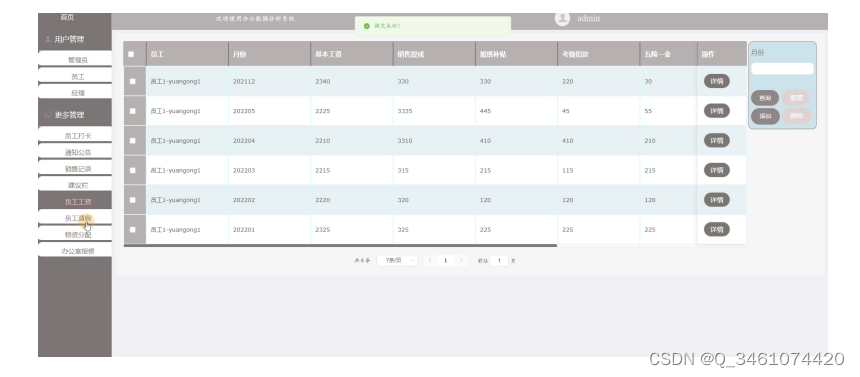
Task: Collapse the 用户管理 menu chevron
Action: pyautogui.click(x=100, y=40)
